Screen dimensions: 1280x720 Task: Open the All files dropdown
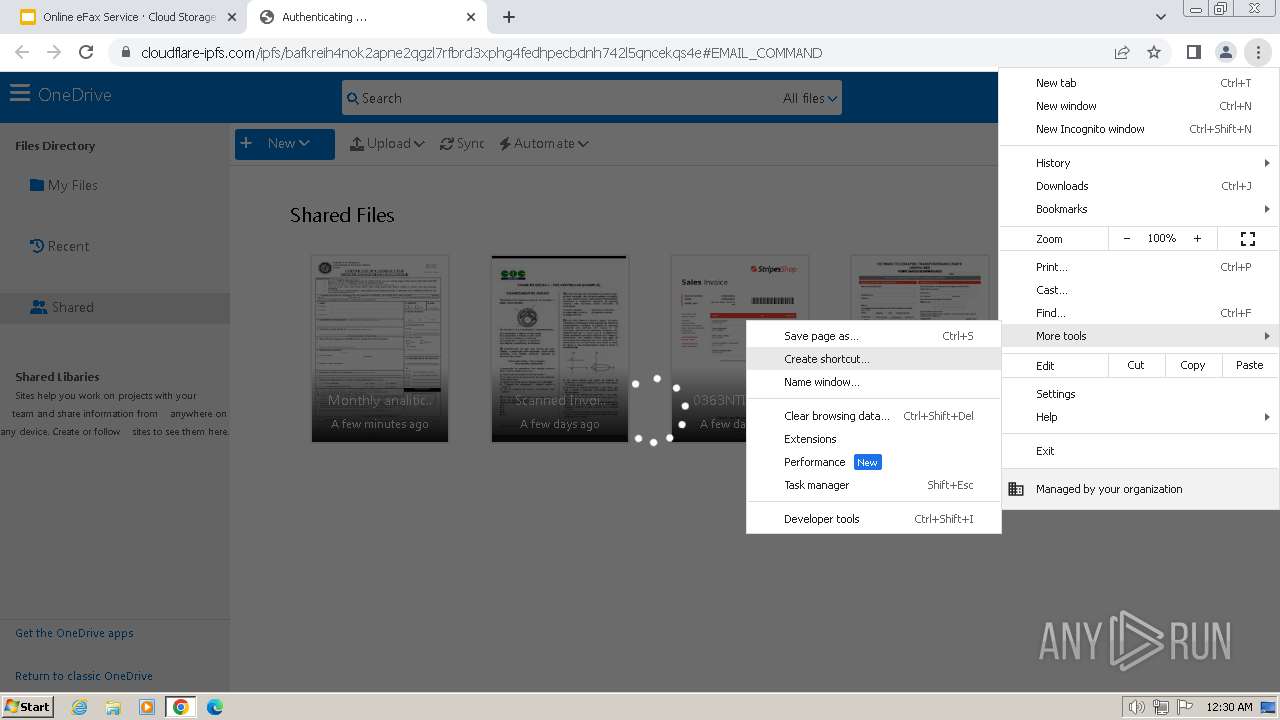(x=810, y=98)
